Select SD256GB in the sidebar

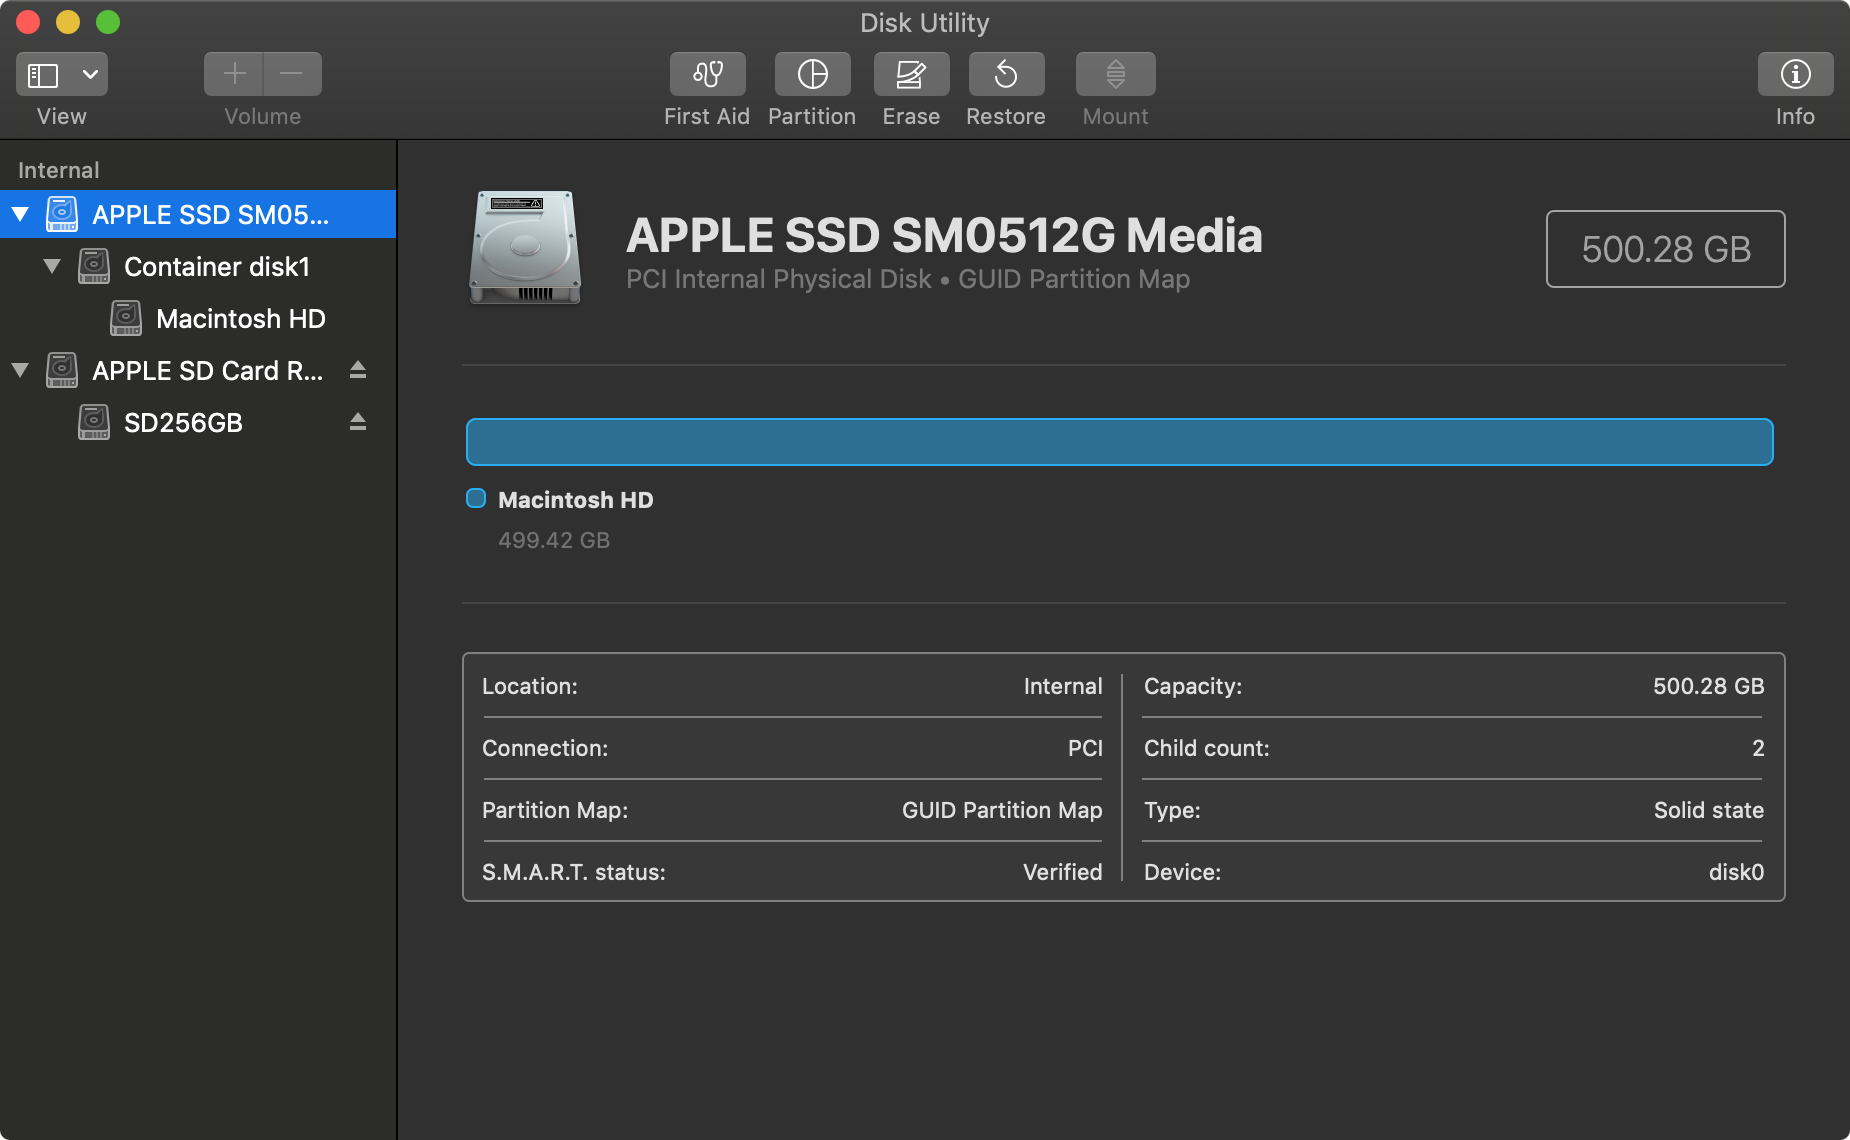(198, 422)
